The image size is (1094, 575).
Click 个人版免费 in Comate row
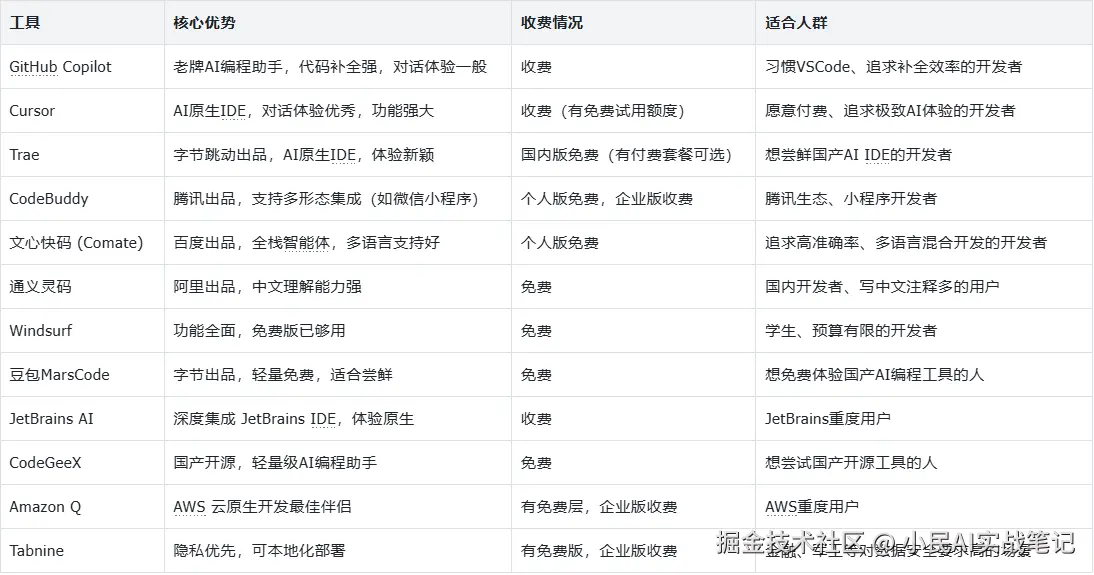(x=560, y=243)
